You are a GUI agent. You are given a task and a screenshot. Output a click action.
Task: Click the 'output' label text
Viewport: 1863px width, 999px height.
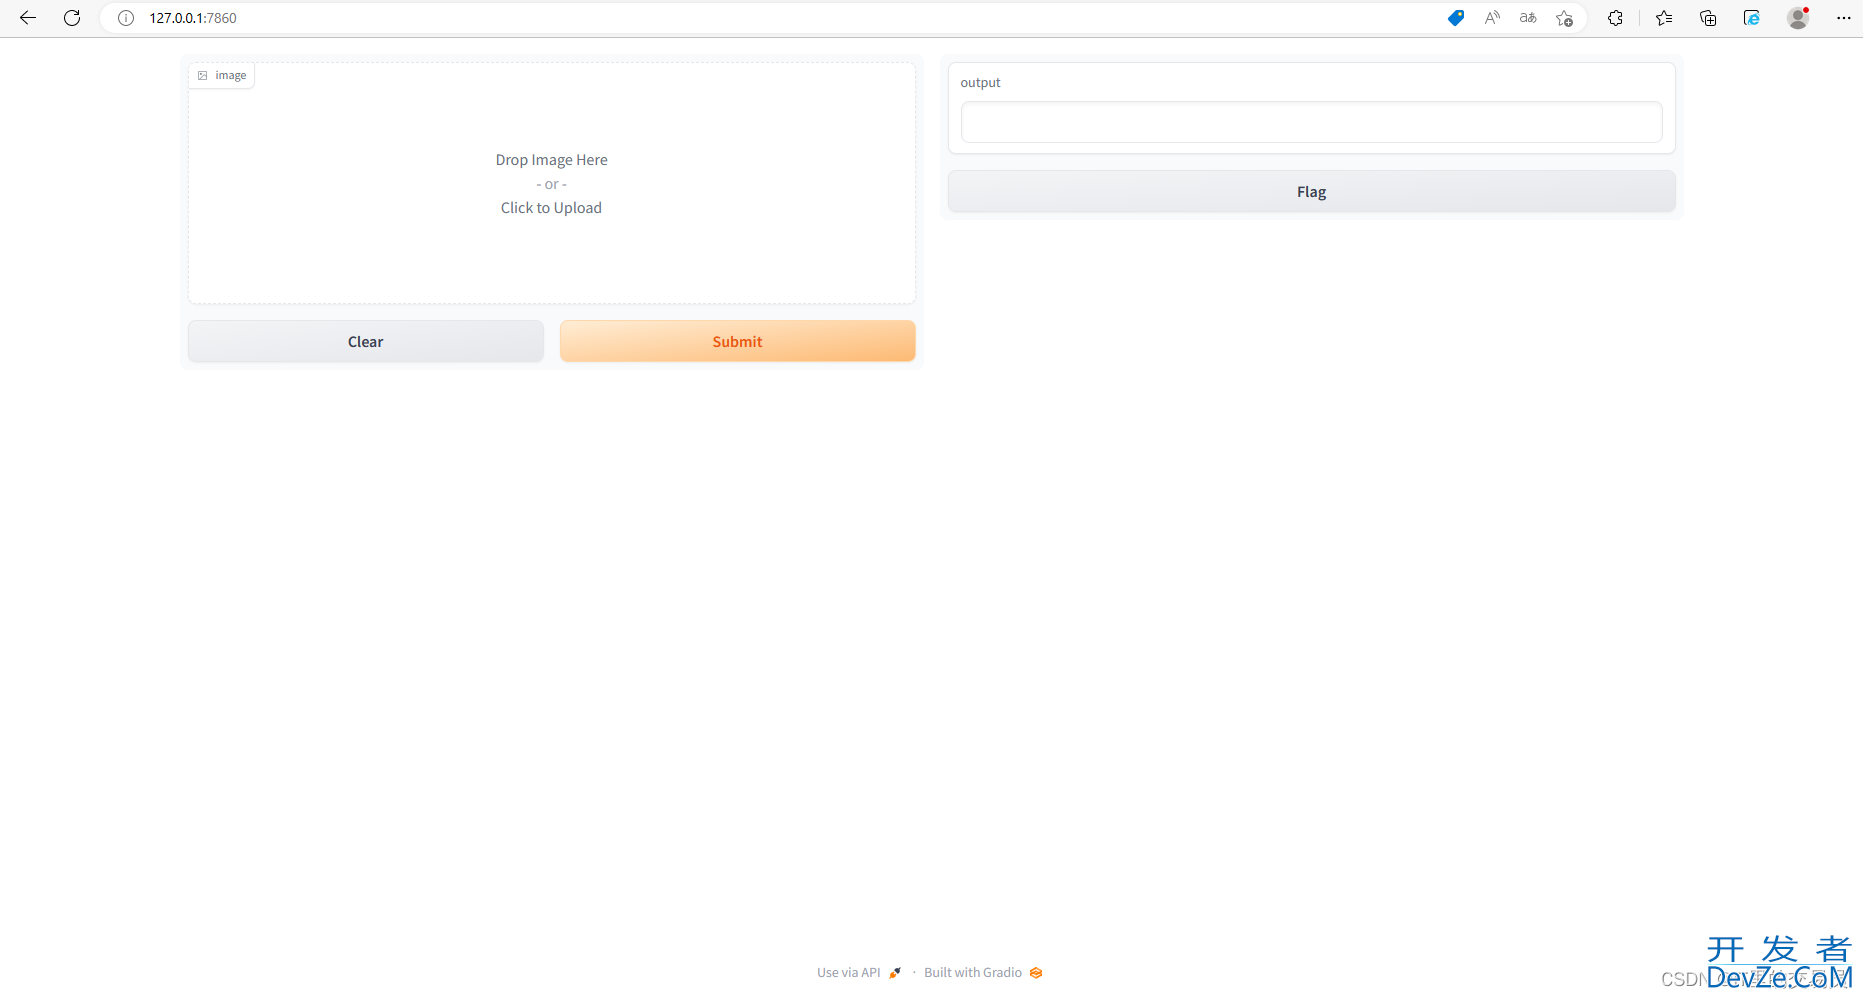pyautogui.click(x=980, y=83)
